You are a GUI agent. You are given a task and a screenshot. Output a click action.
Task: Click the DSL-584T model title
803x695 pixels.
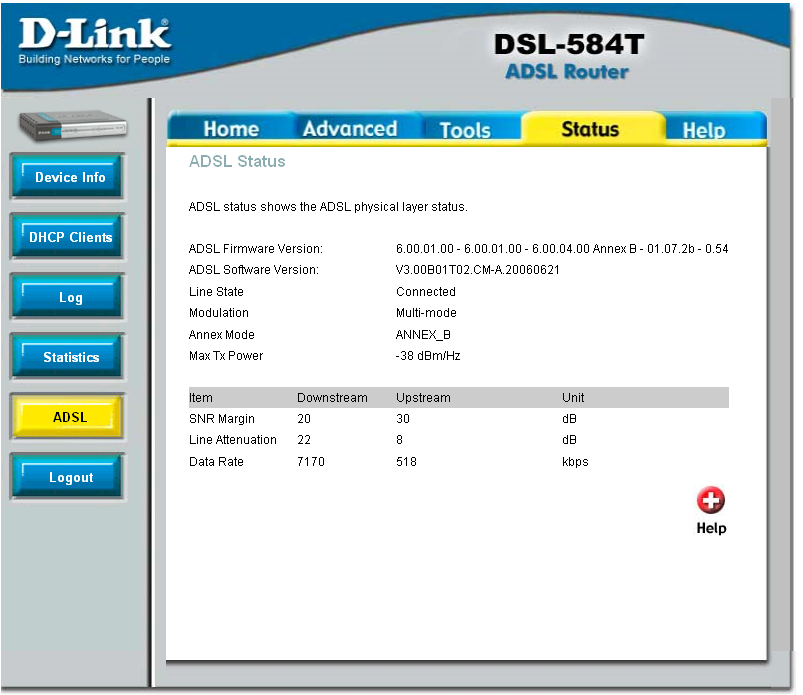pyautogui.click(x=569, y=44)
